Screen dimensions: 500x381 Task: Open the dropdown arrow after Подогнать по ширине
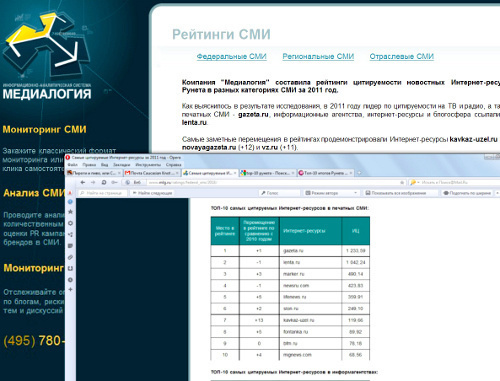[x=497, y=193]
